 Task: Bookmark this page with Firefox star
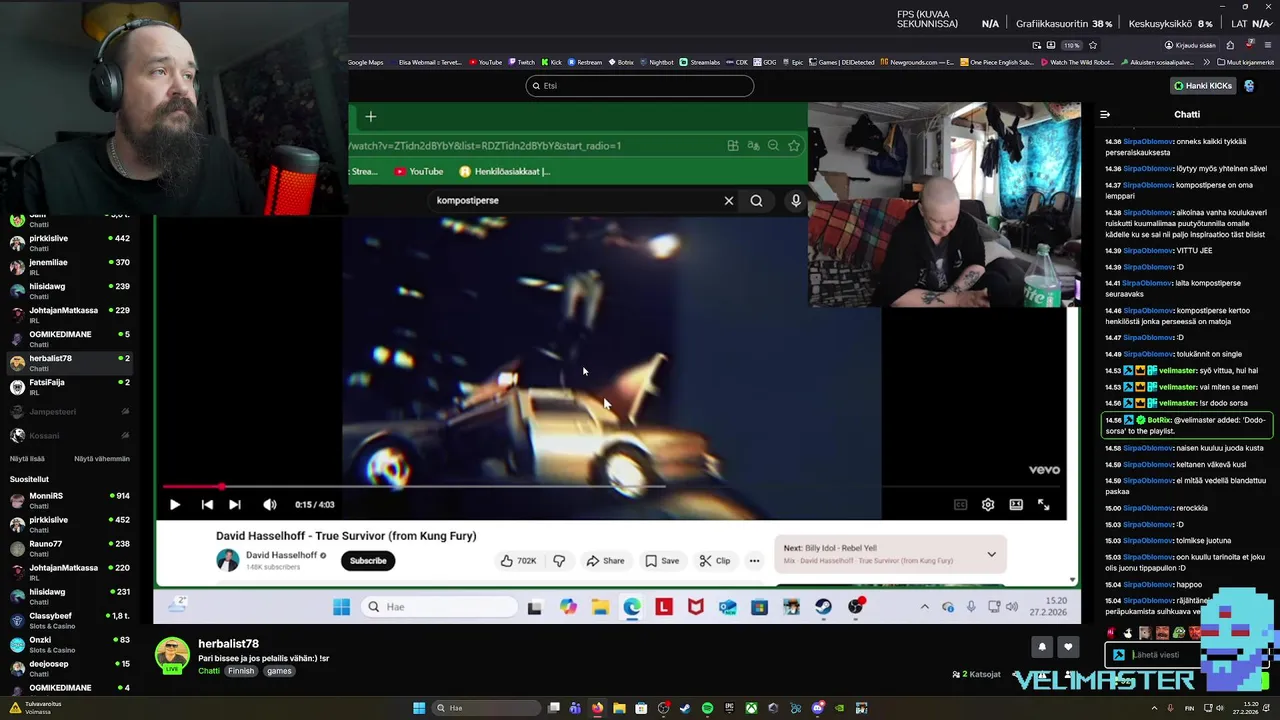pos(1093,45)
